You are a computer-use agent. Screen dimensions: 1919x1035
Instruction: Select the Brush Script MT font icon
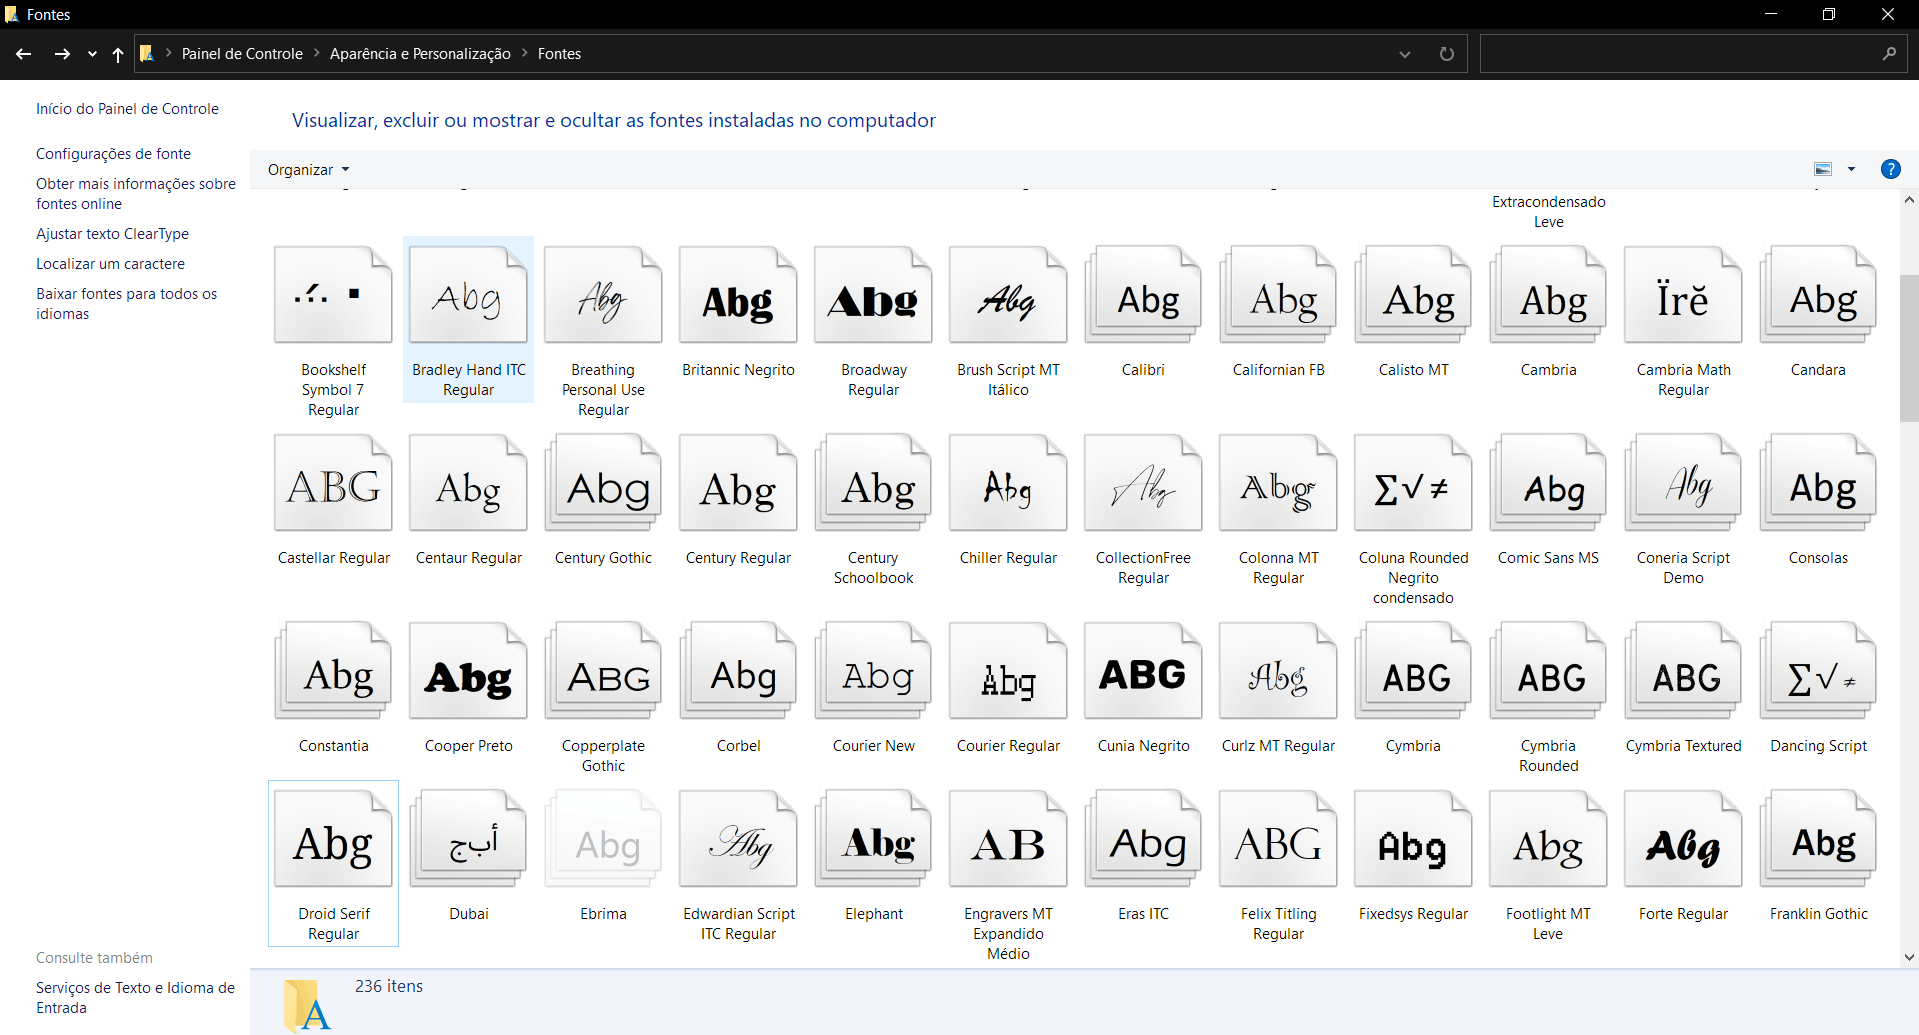[1008, 295]
